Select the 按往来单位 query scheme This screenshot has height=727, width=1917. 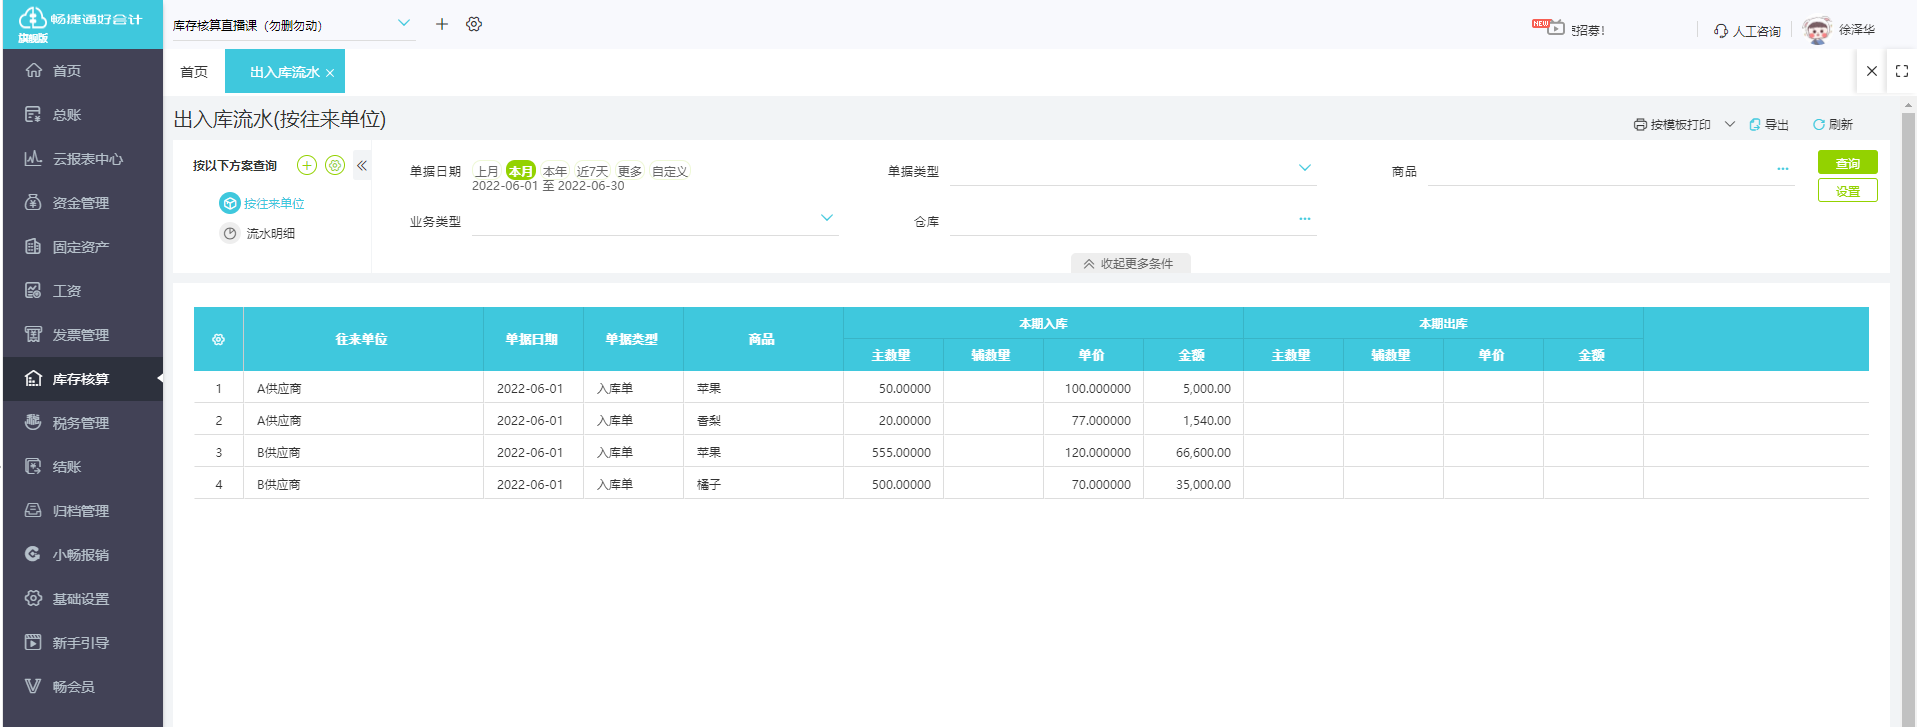273,204
